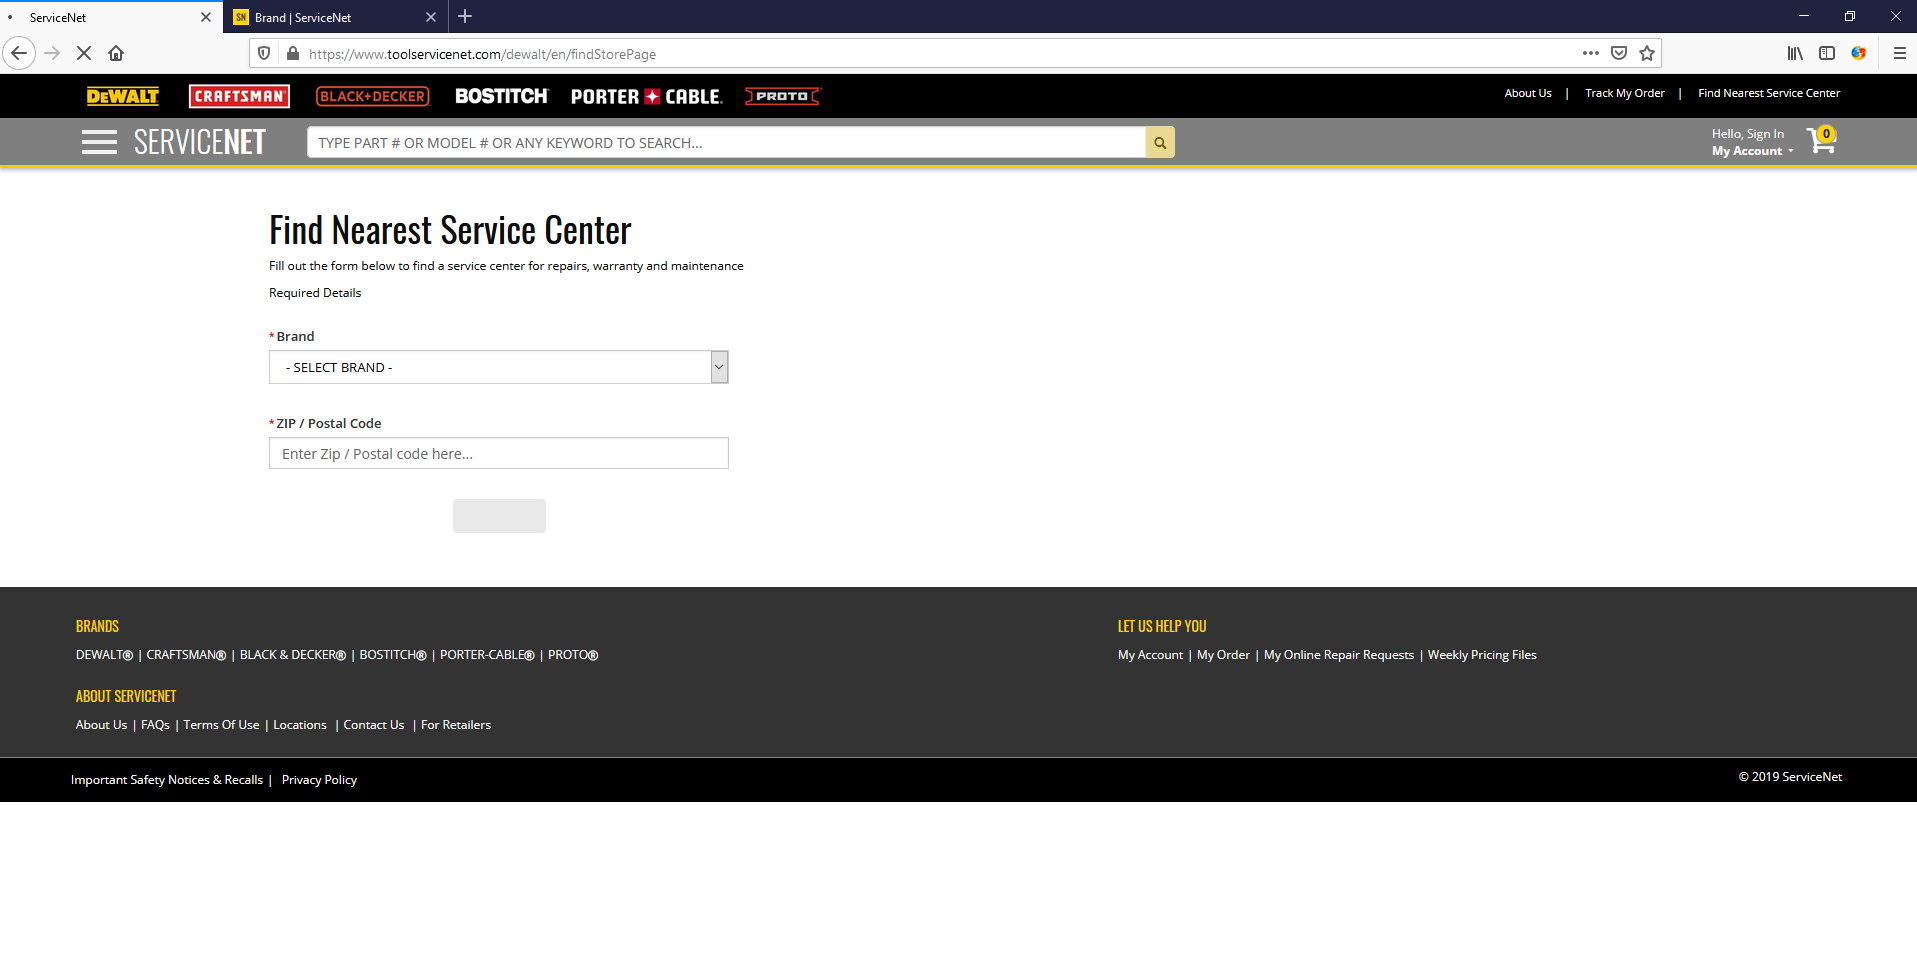This screenshot has height=968, width=1917.
Task: Open the shopping cart
Action: click(1821, 141)
